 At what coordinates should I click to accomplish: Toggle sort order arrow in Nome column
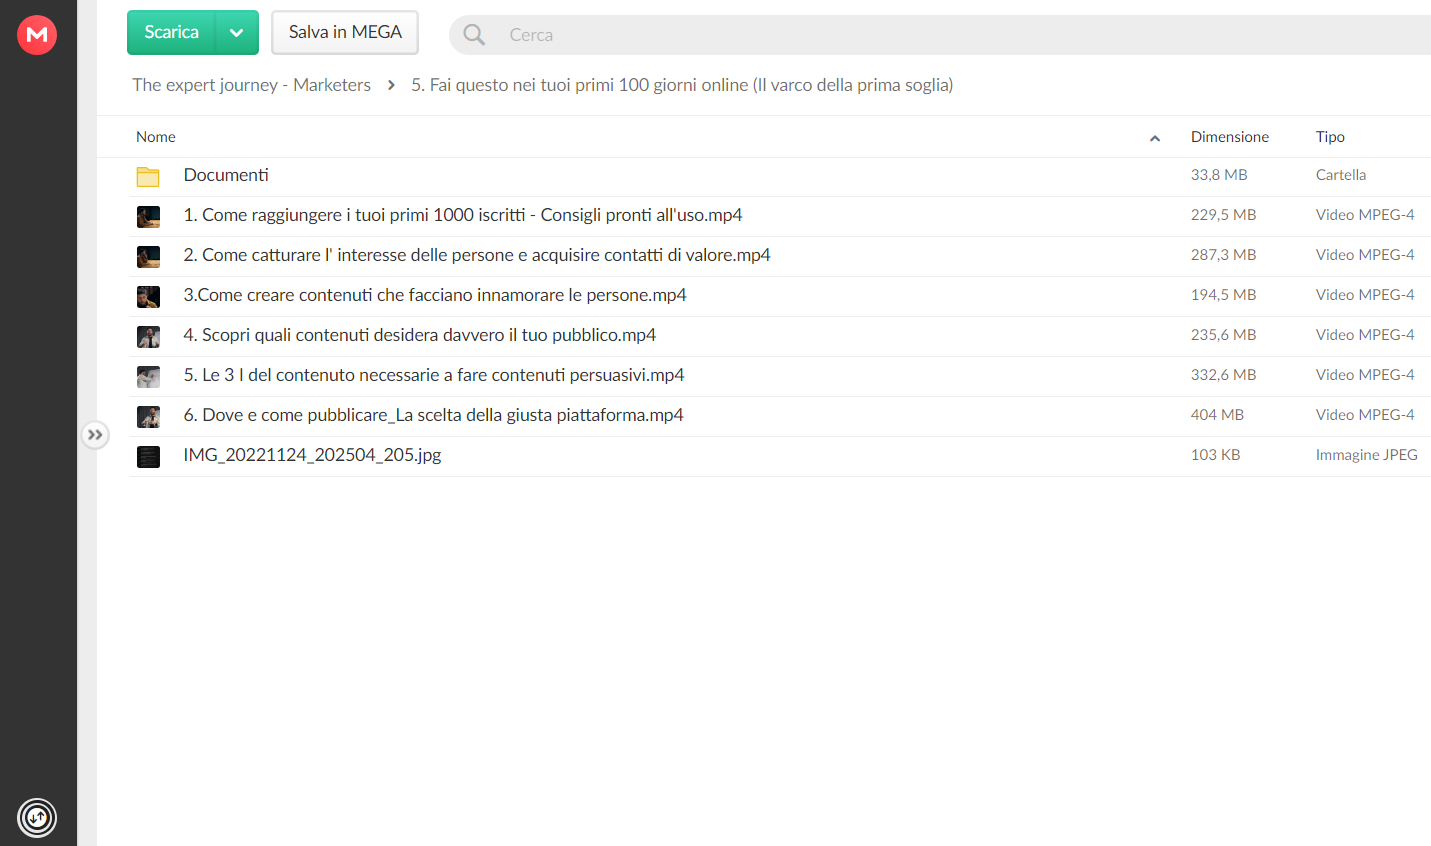(x=1155, y=138)
